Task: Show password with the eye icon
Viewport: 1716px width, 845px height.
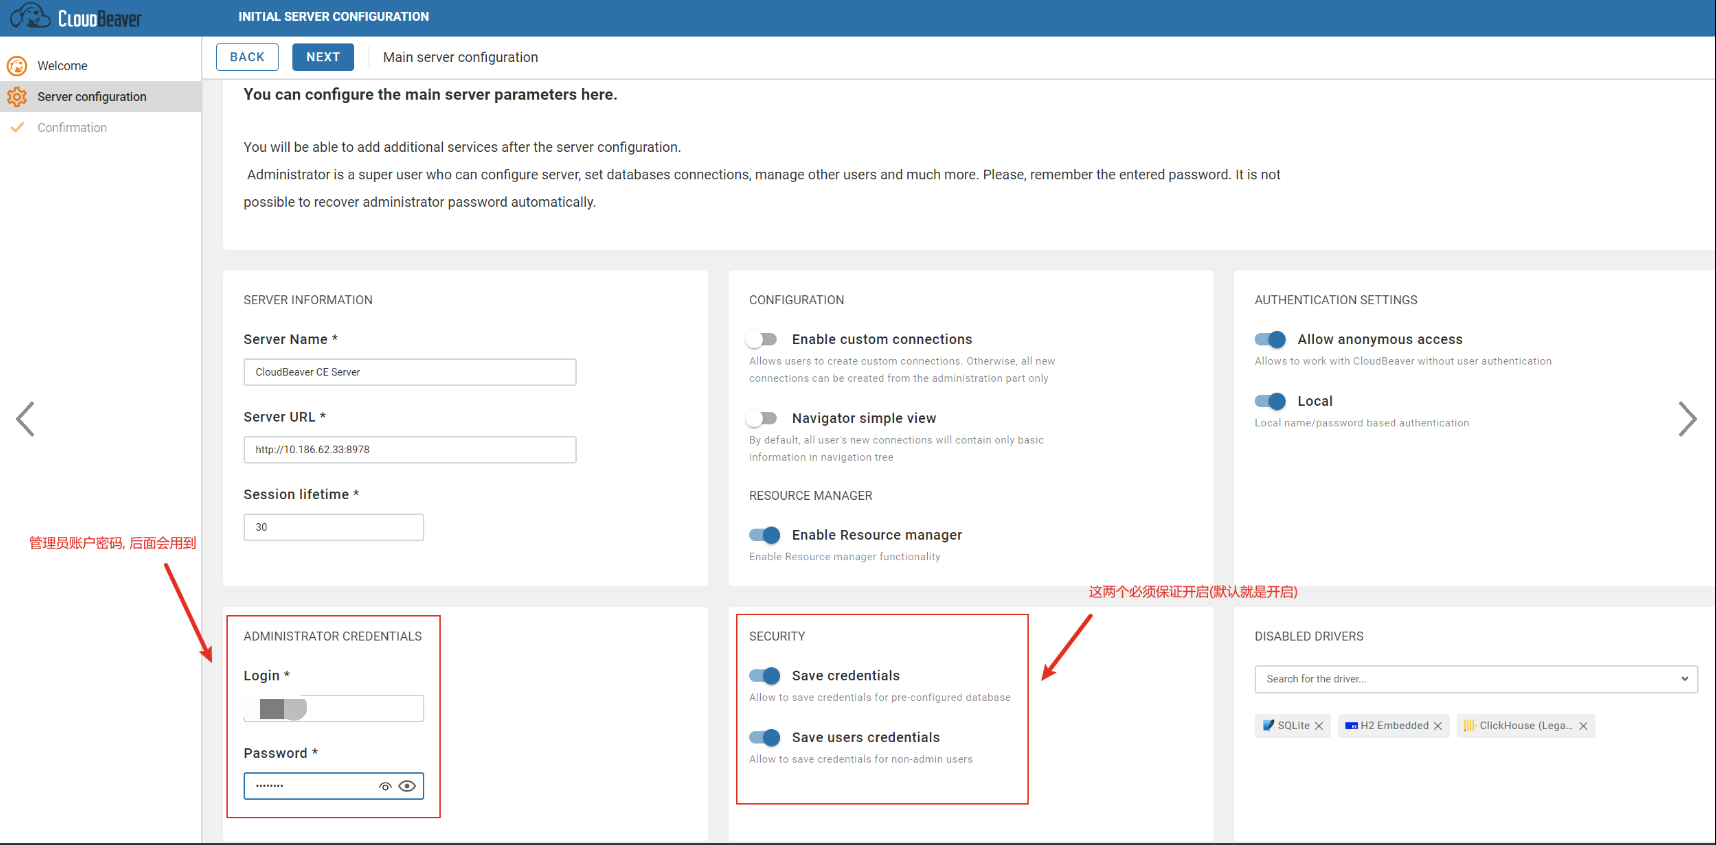Action: 407,786
